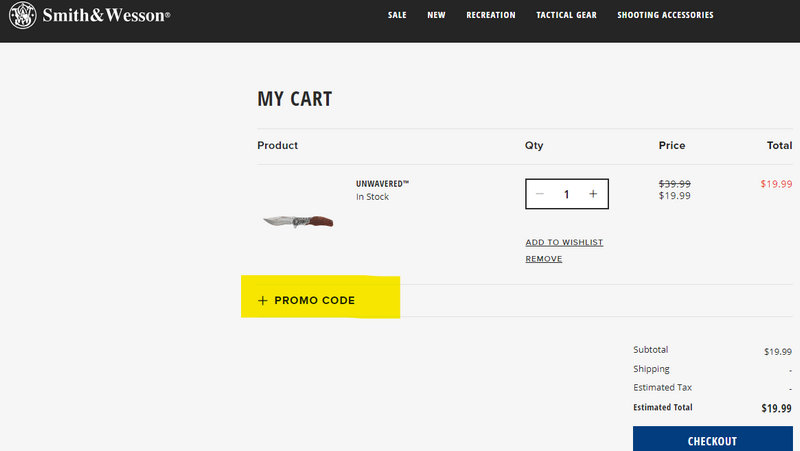
Task: Add item to wishlist
Action: click(x=564, y=242)
